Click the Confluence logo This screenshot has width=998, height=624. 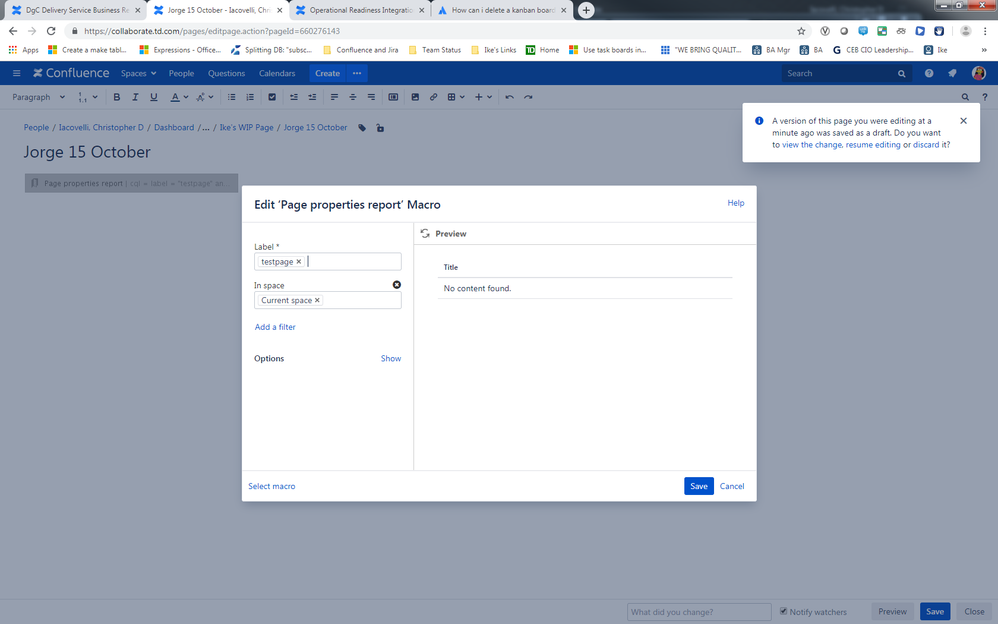click(71, 73)
